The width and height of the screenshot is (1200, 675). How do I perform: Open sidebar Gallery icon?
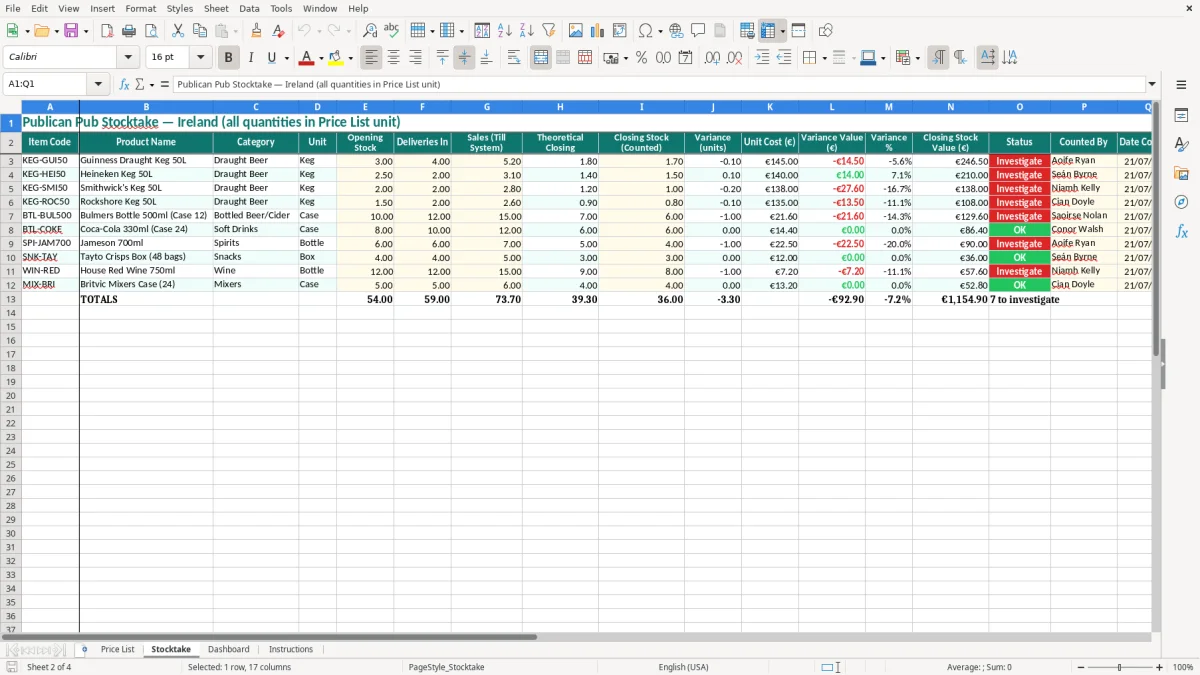click(1181, 174)
